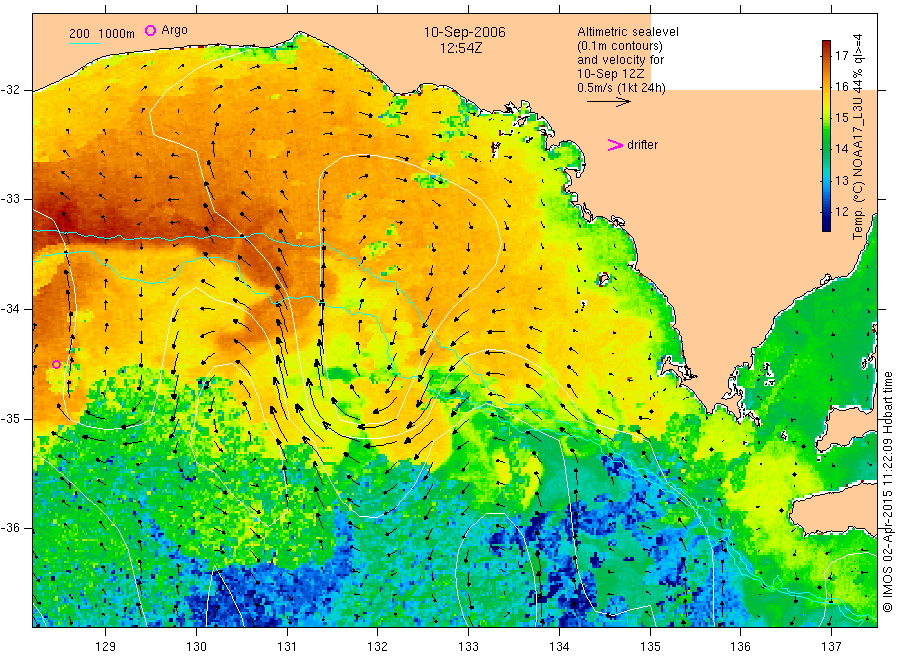The width and height of the screenshot is (900, 660).
Task: Click the cyan 200 1000m legend line
Action: [x=84, y=43]
